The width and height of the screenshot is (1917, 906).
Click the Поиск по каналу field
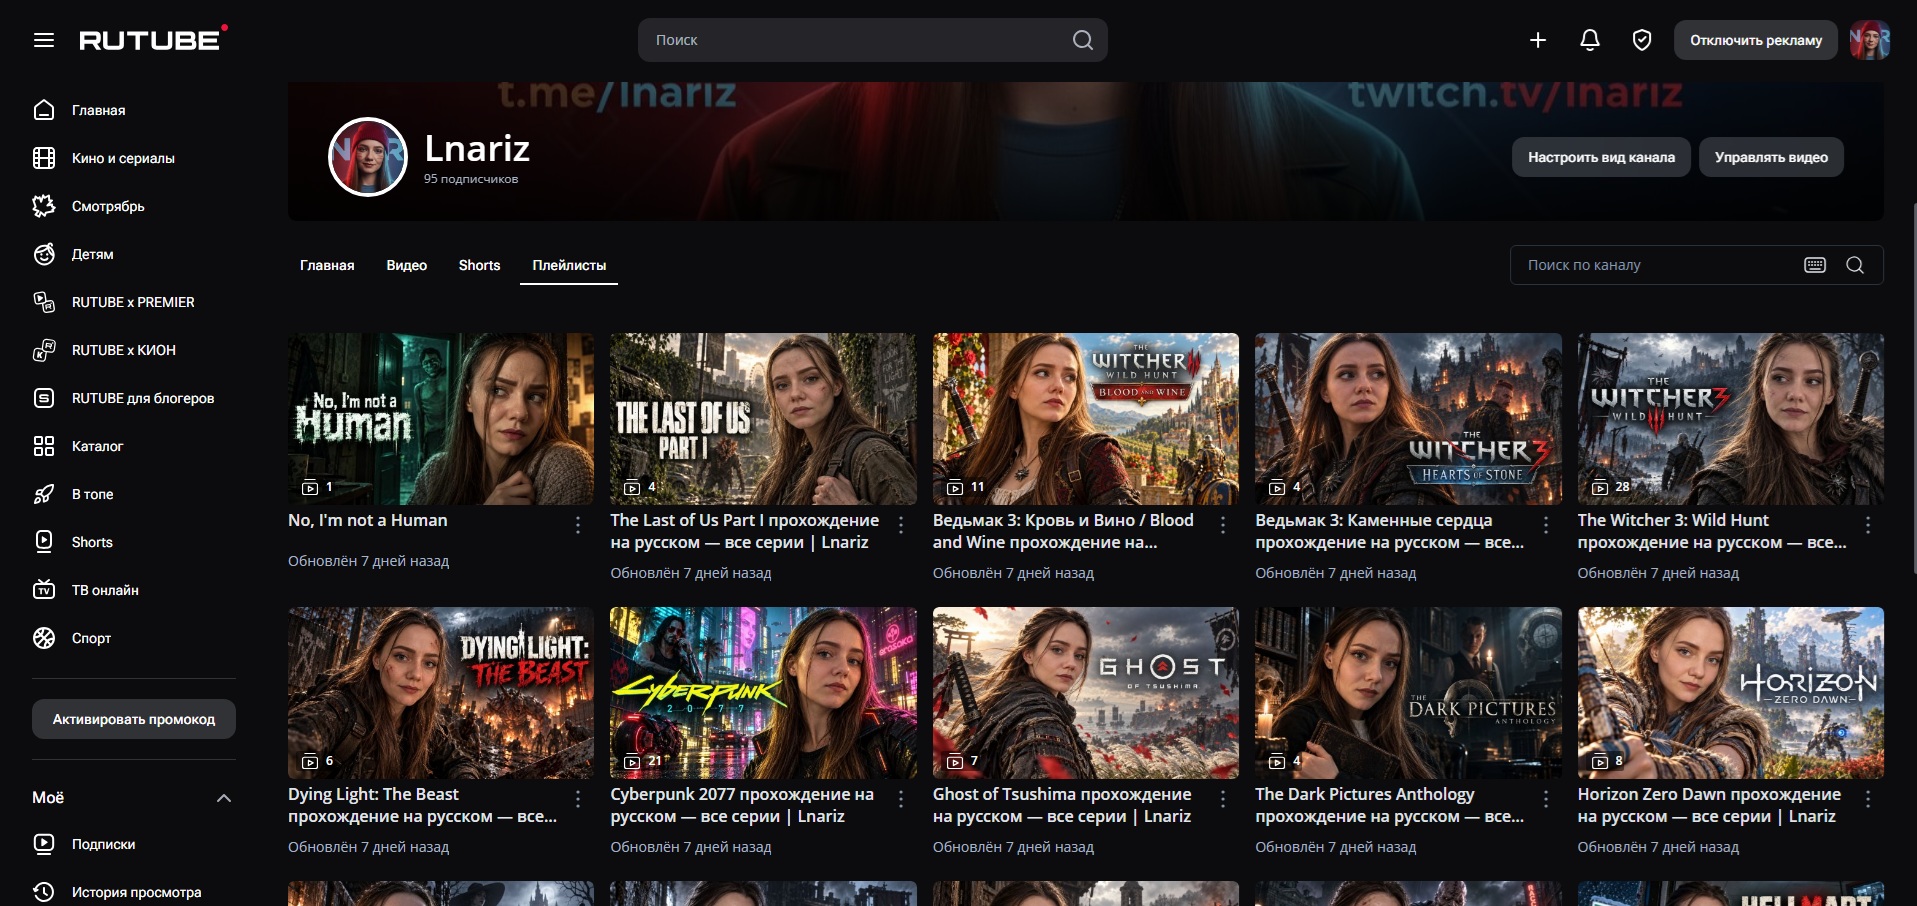(x=1697, y=265)
